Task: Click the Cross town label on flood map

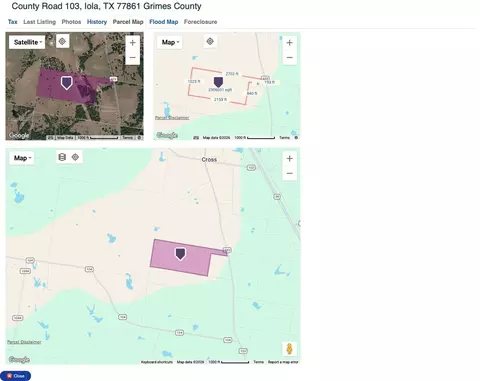Action: click(209, 160)
